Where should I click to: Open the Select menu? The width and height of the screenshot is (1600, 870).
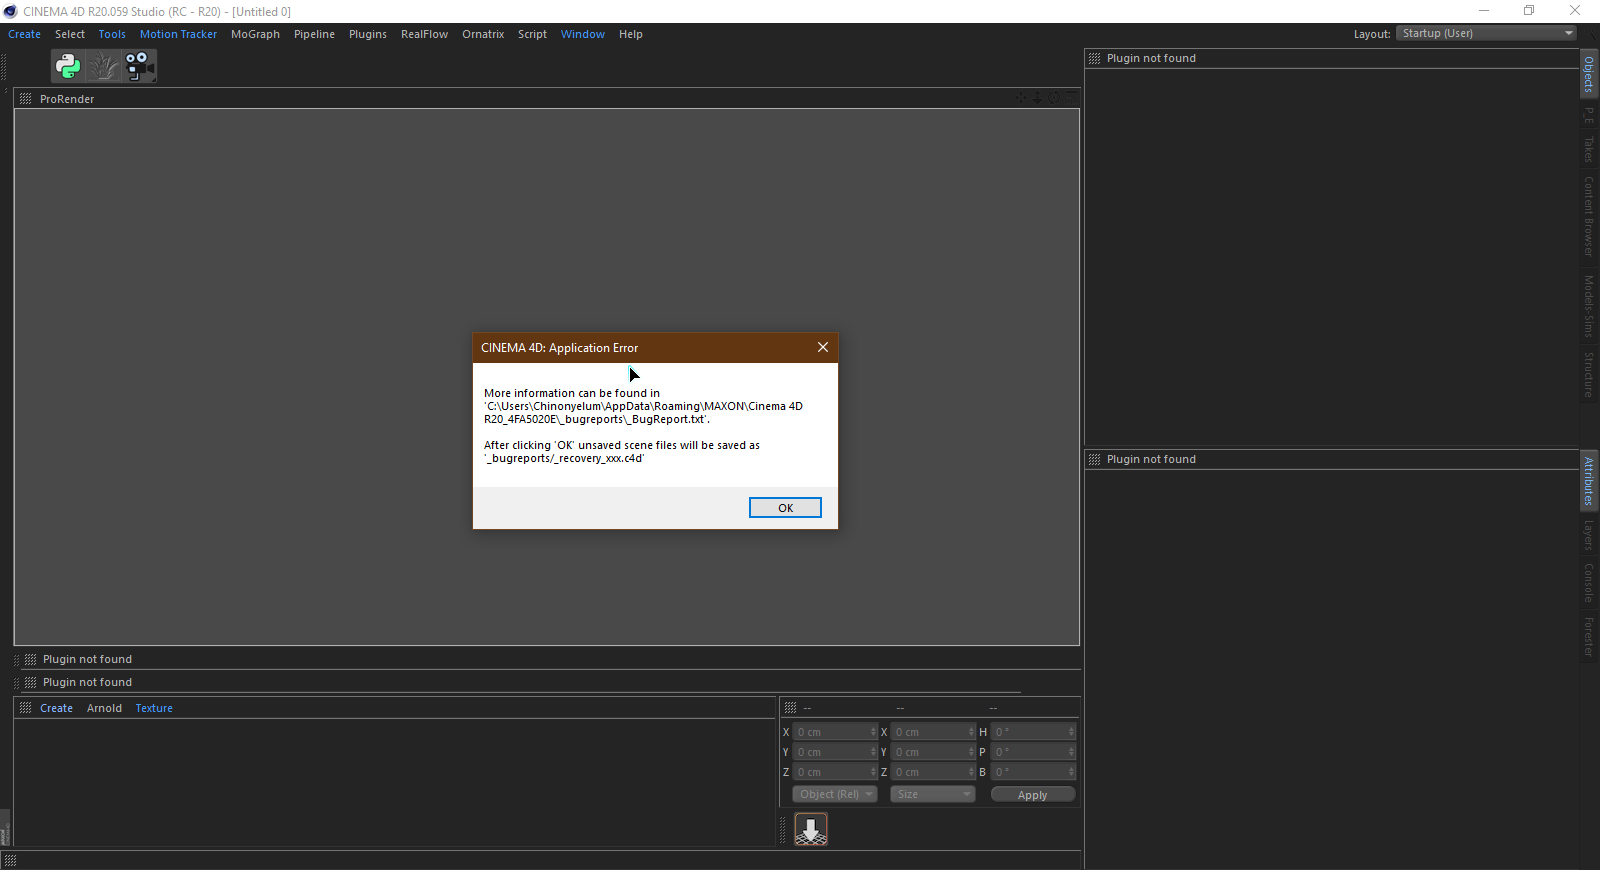coord(70,34)
